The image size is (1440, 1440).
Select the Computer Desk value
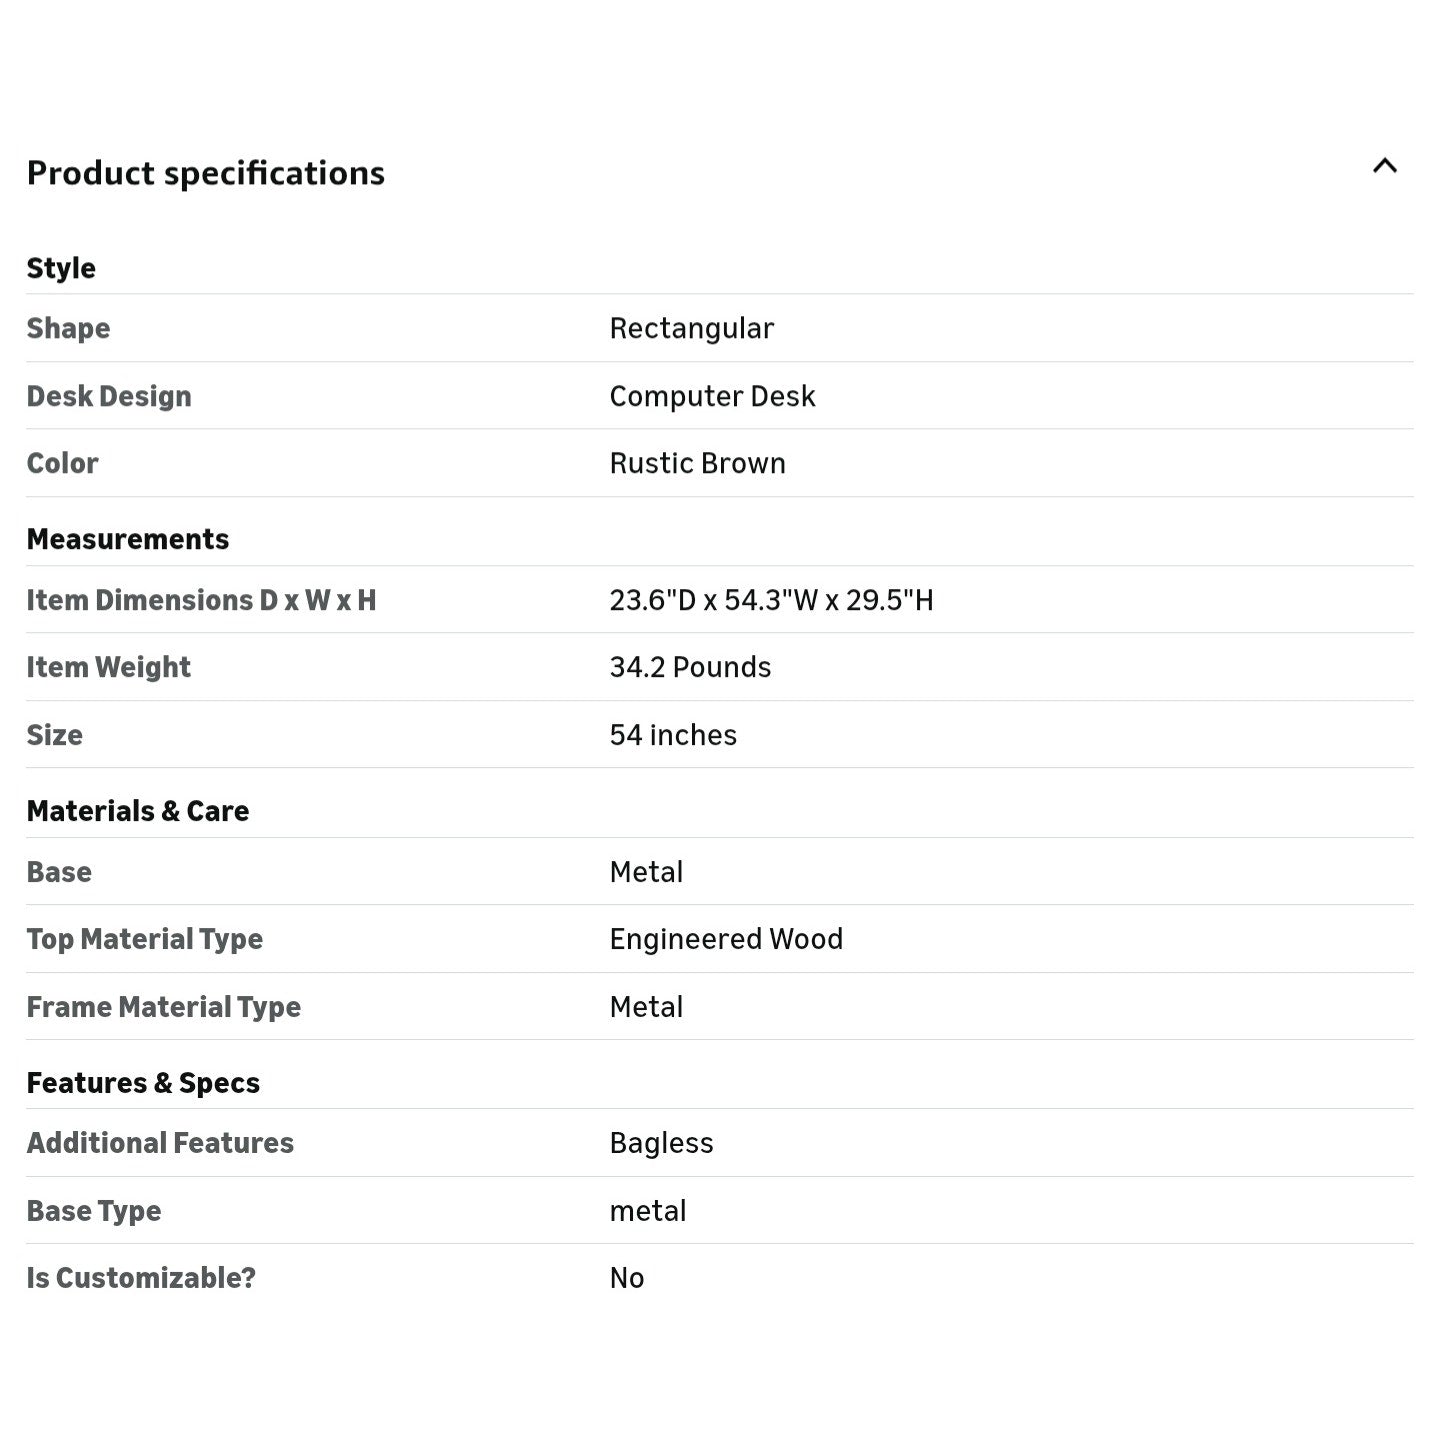point(713,396)
